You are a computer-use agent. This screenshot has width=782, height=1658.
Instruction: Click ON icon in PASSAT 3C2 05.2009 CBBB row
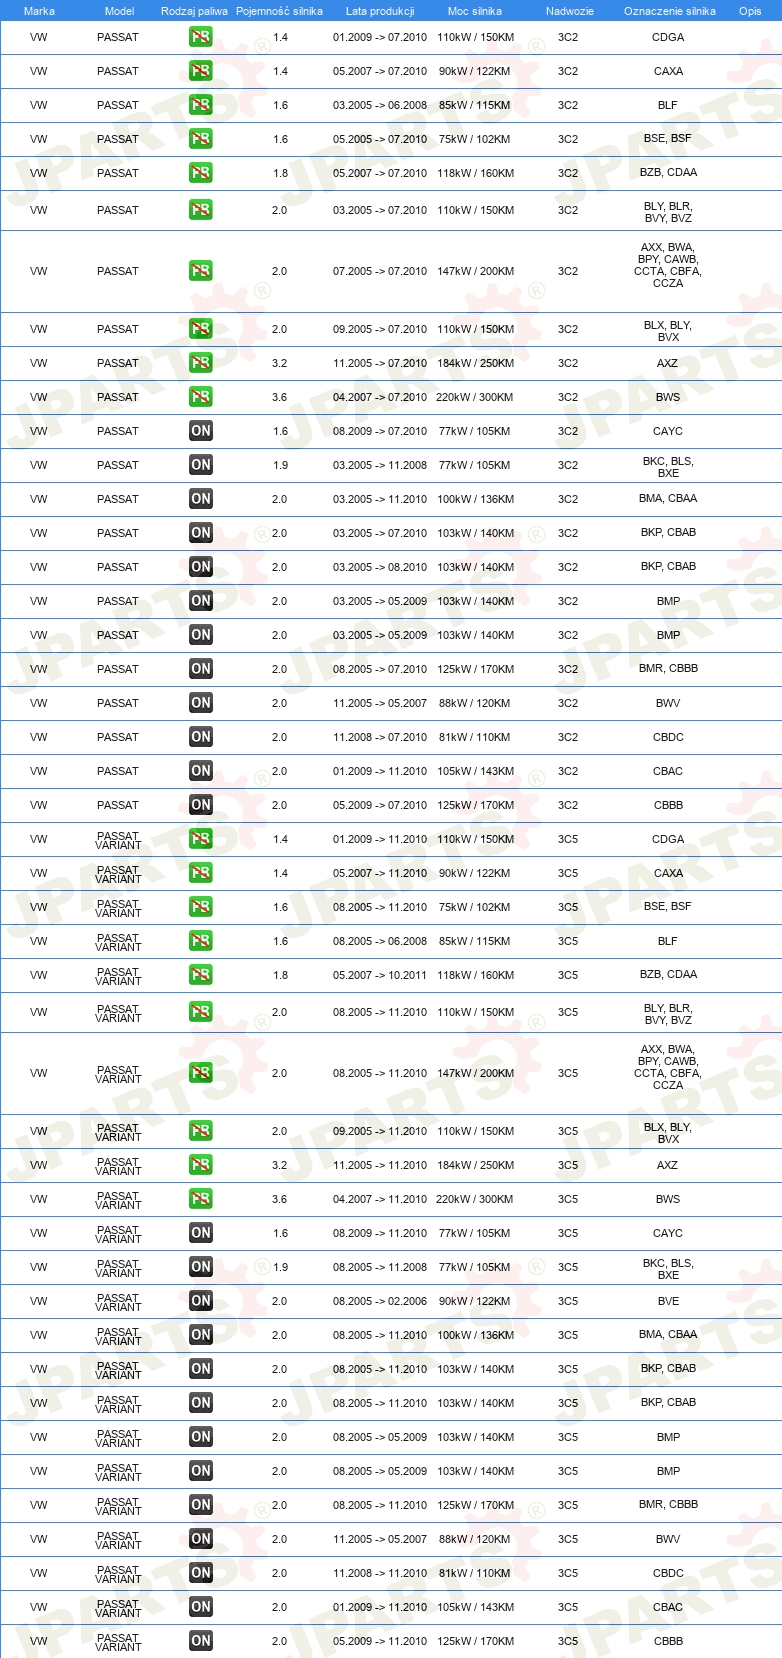[x=201, y=805]
